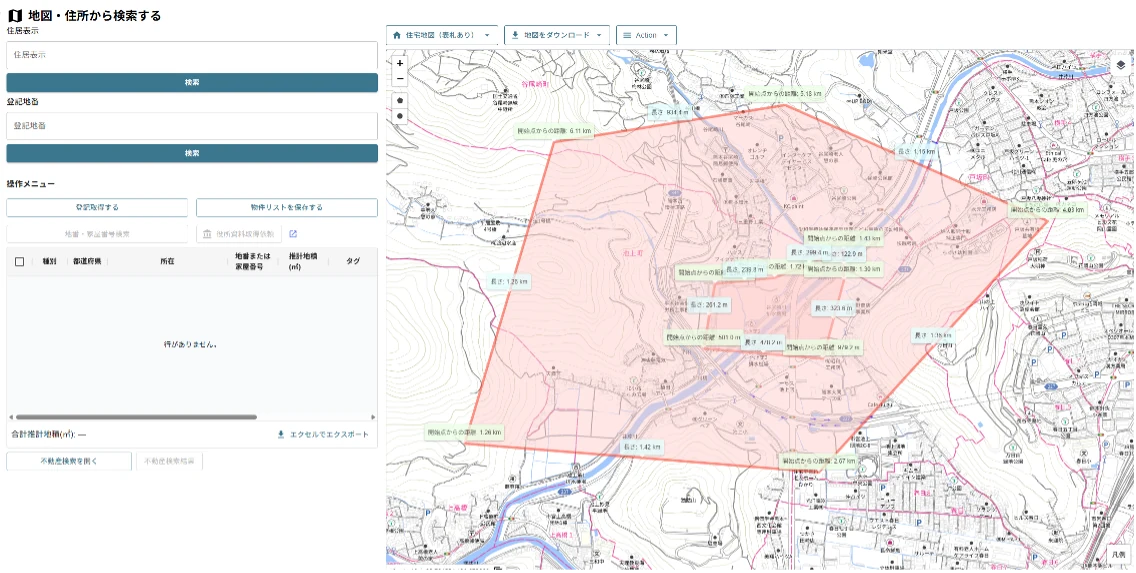This screenshot has width=1136, height=573.
Task: Click the タグ column header
Action: [353, 262]
